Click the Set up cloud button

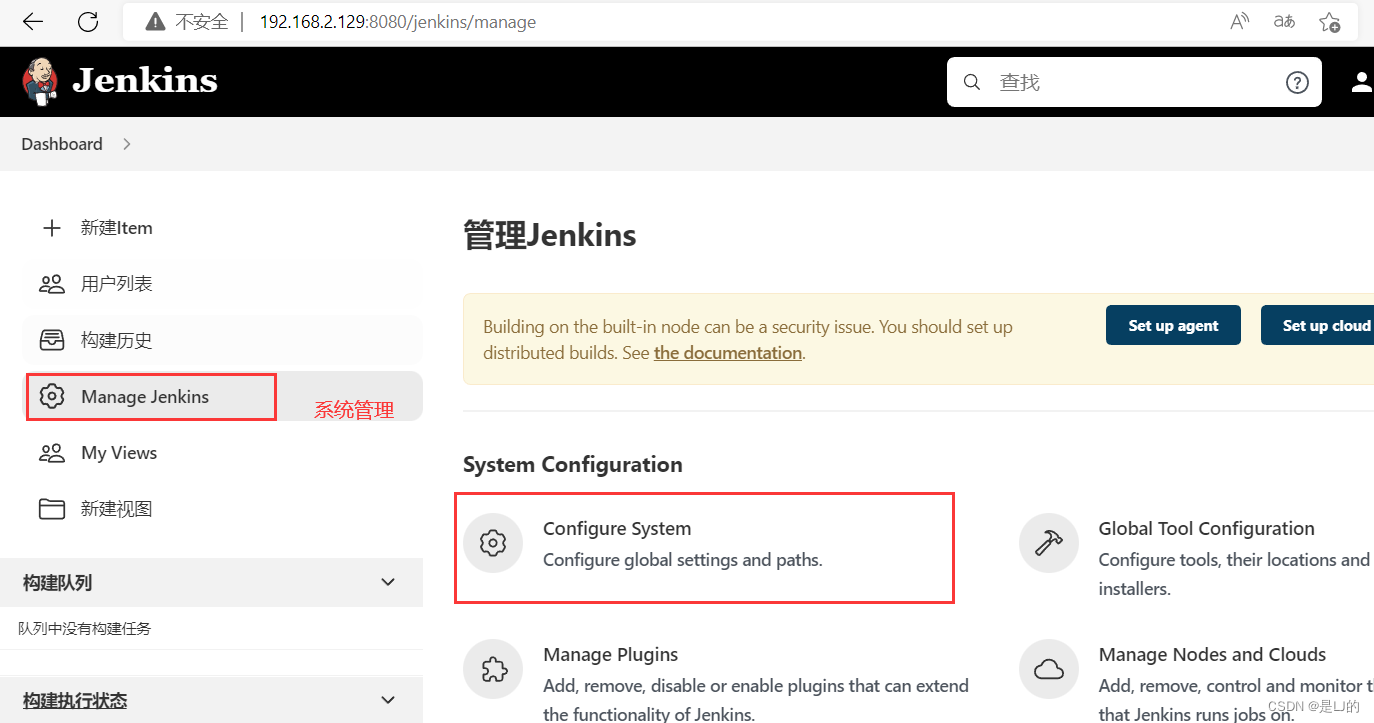coord(1318,325)
